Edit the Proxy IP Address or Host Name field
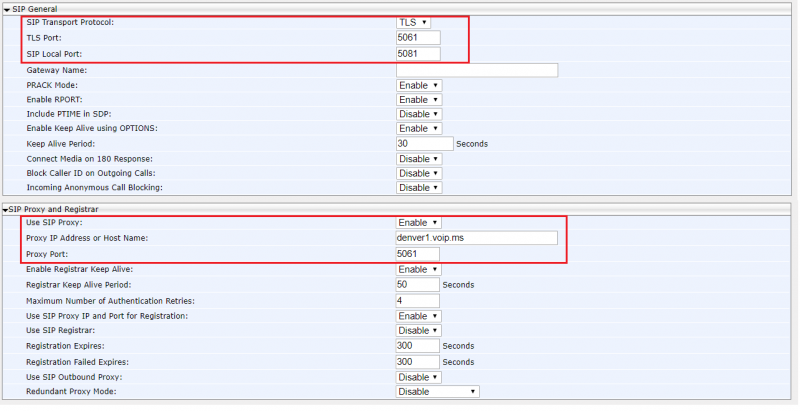 tap(477, 238)
